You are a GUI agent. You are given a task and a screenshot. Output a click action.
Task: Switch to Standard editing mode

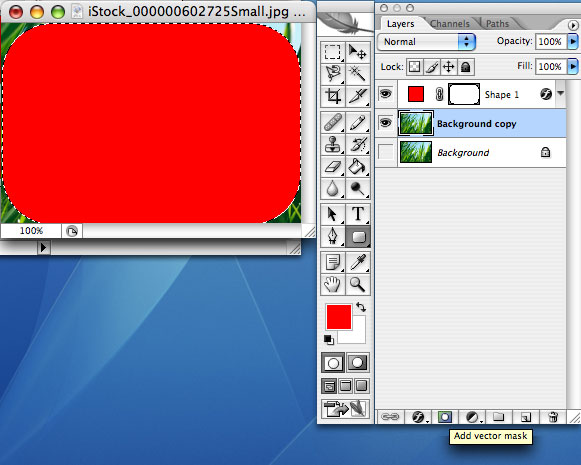333,363
